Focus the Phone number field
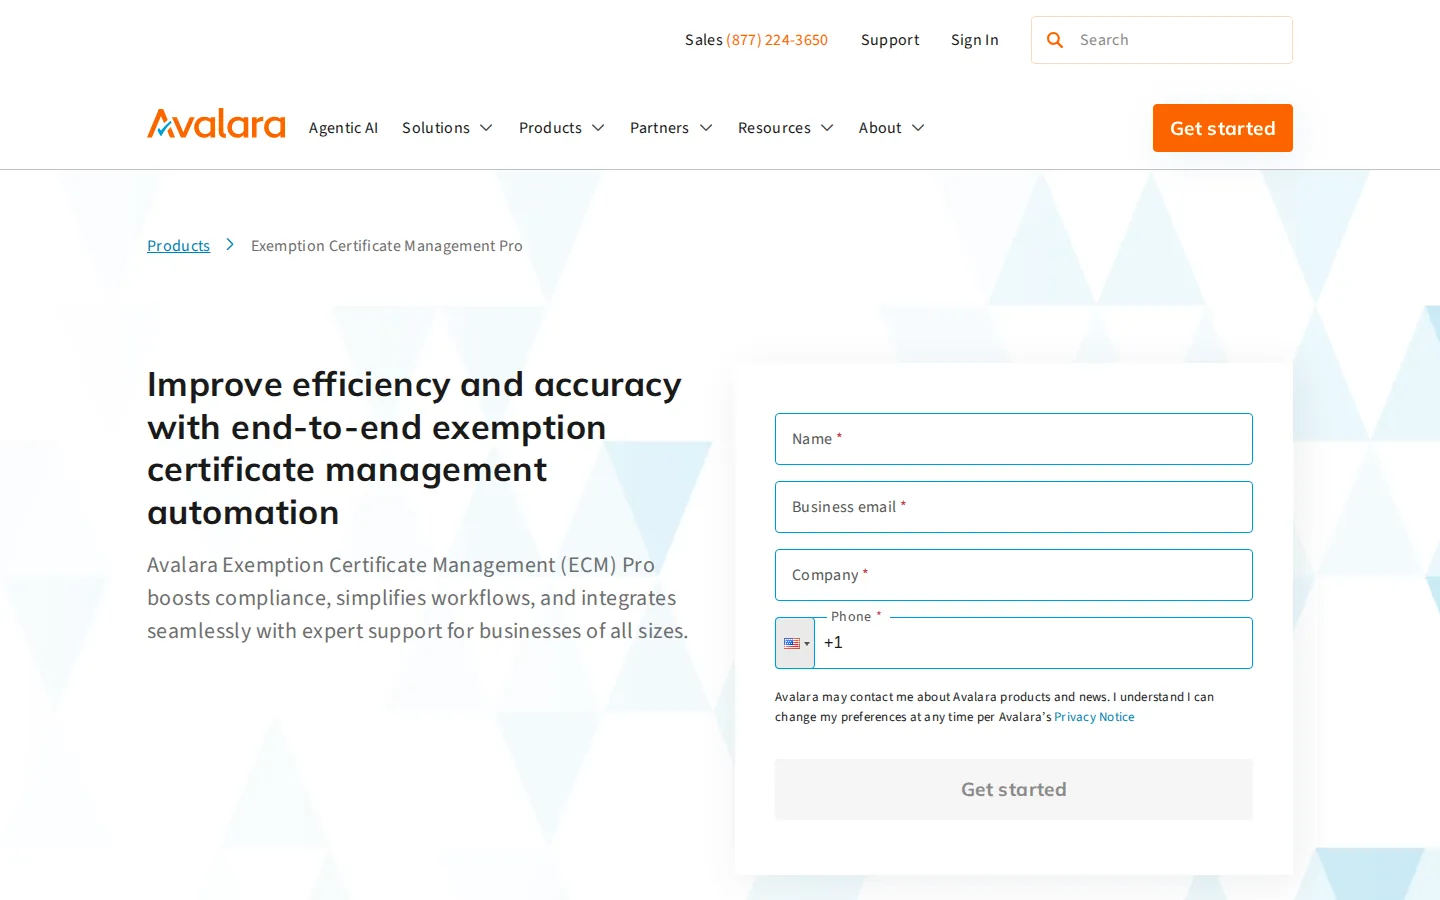The height and width of the screenshot is (900, 1440). point(1034,643)
